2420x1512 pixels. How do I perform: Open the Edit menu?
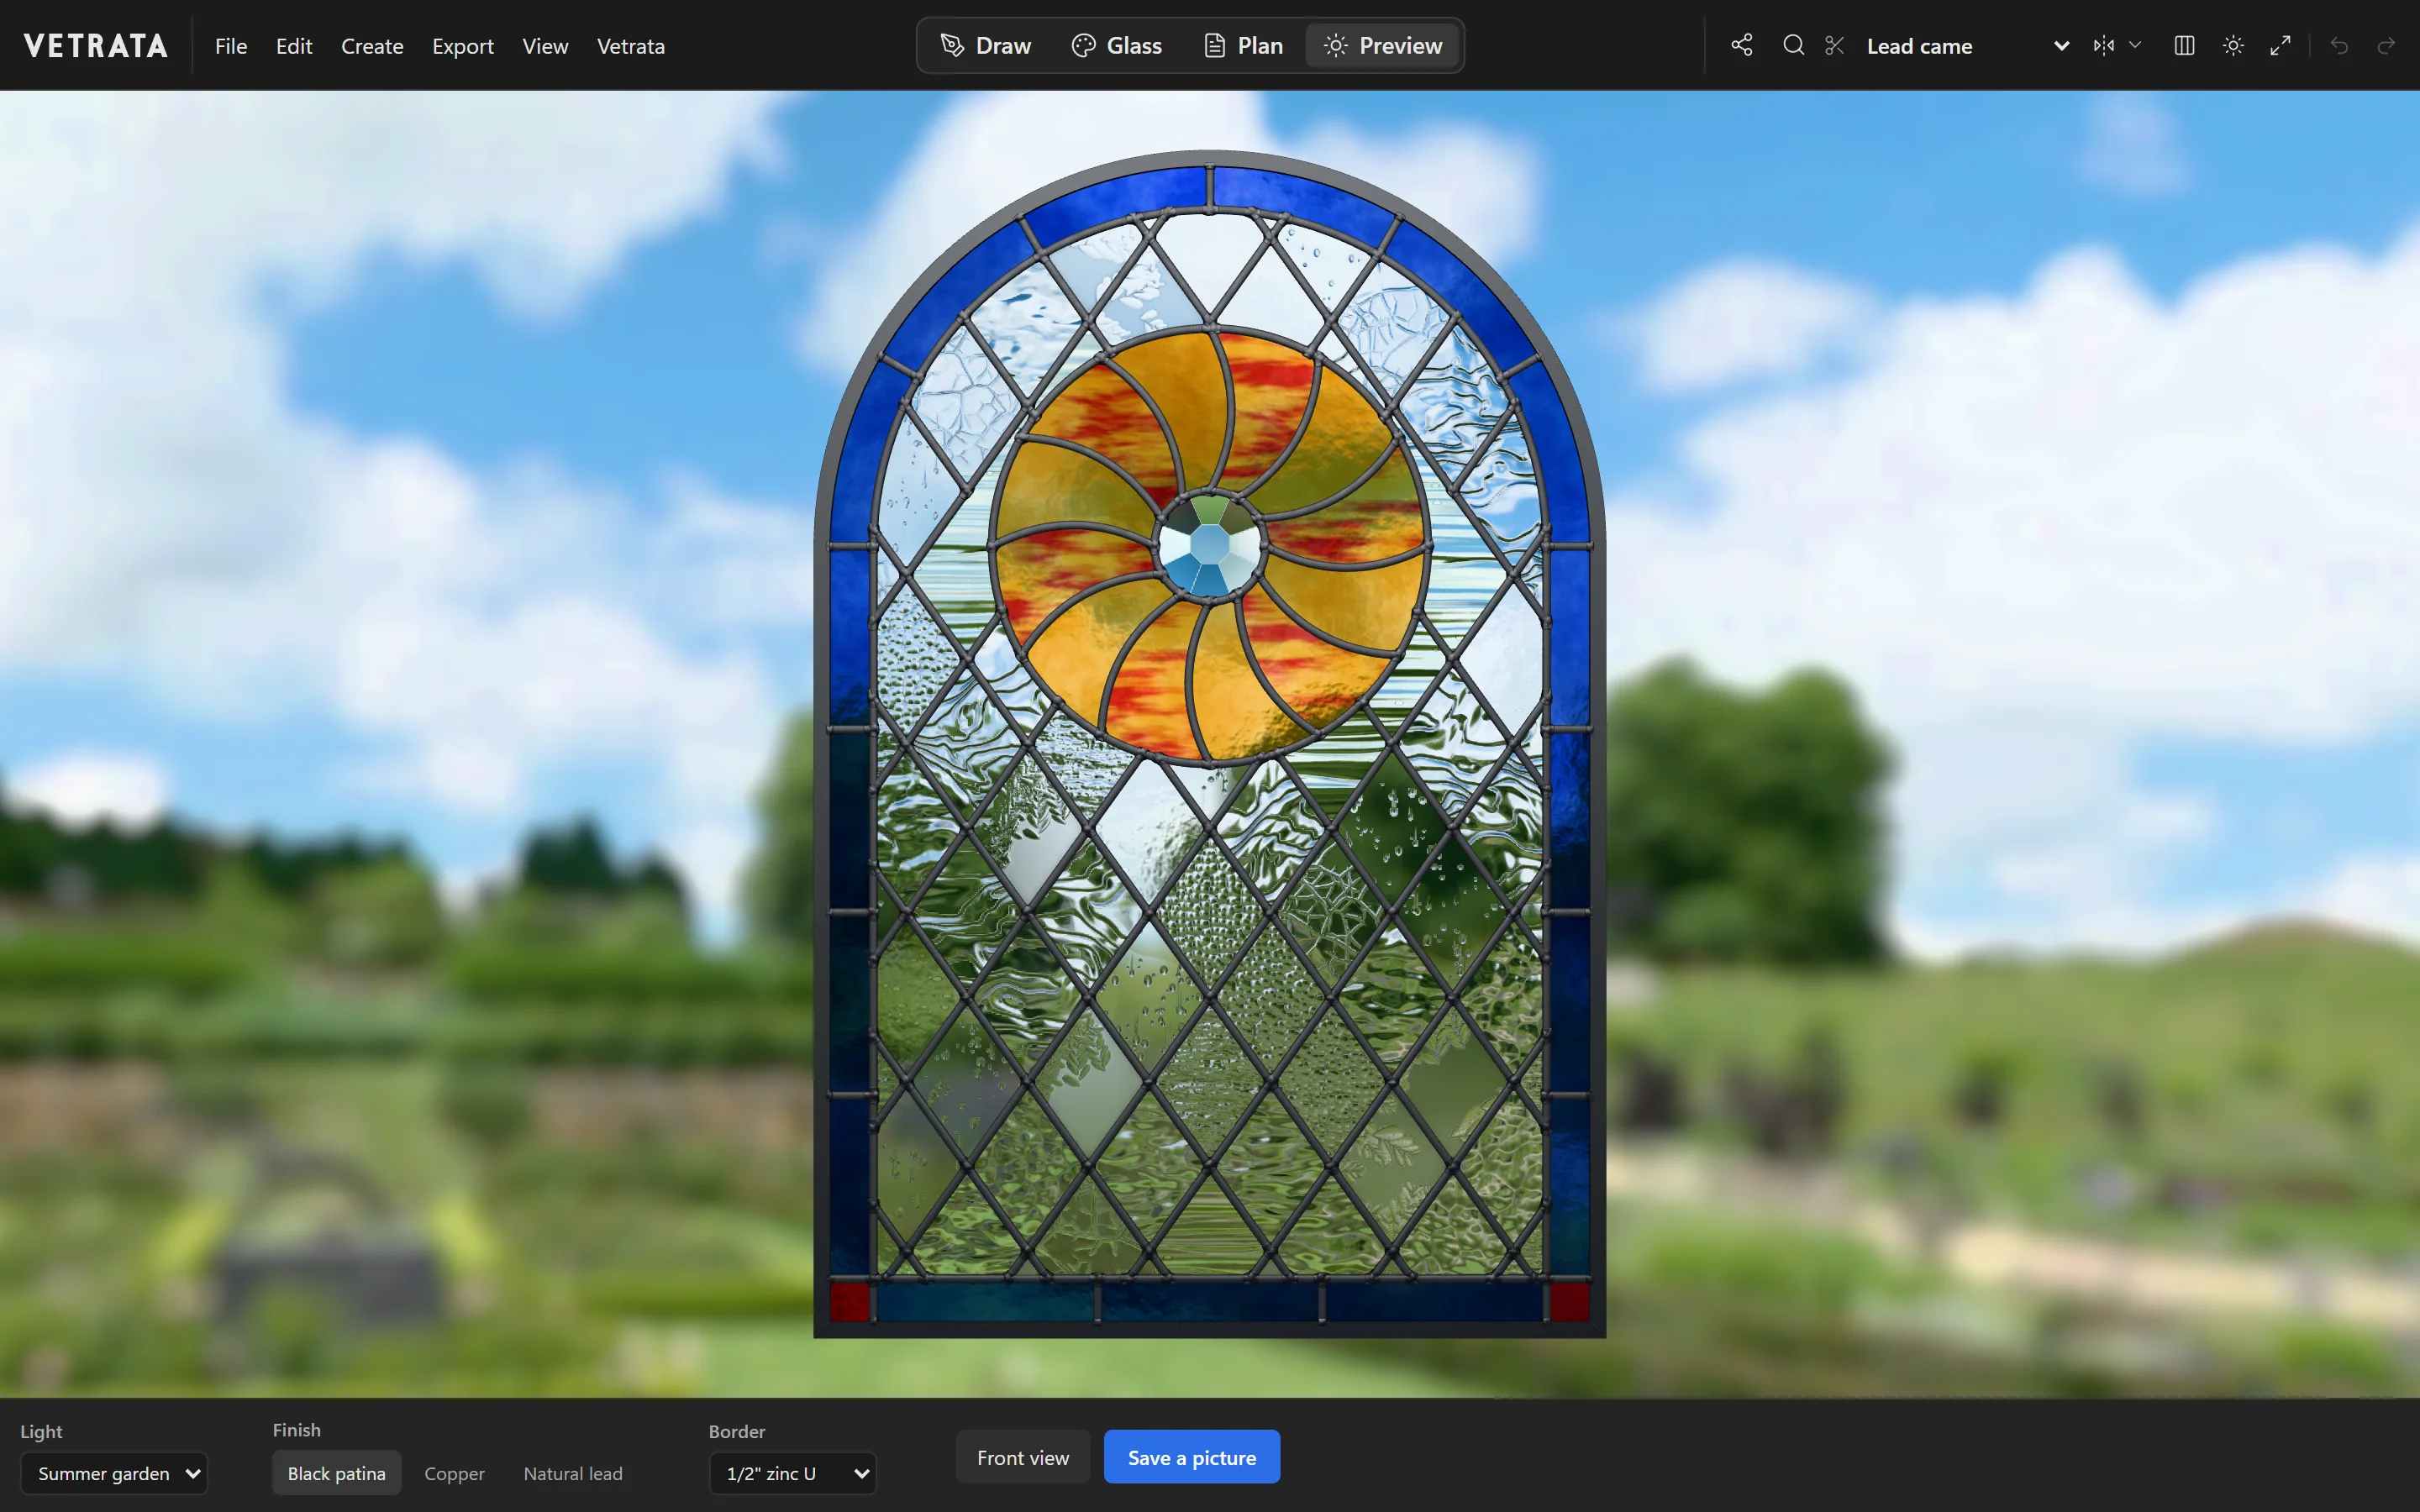[x=294, y=46]
